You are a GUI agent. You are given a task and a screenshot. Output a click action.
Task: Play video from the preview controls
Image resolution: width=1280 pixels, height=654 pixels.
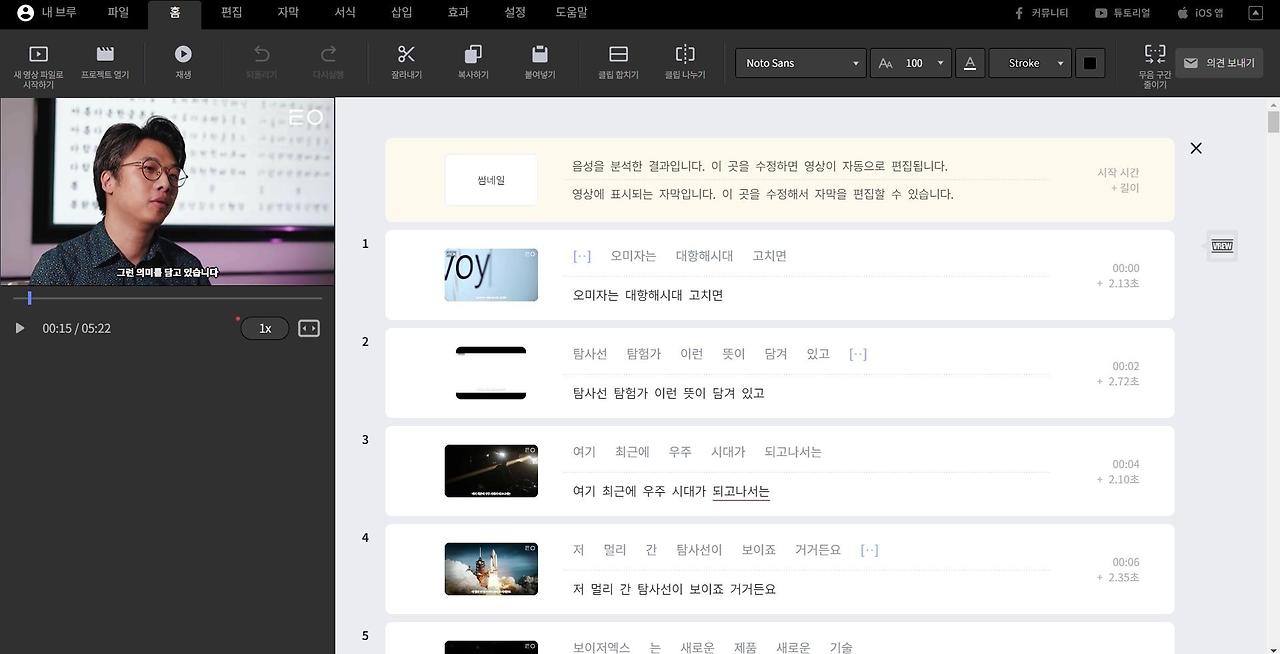pyautogui.click(x=19, y=328)
